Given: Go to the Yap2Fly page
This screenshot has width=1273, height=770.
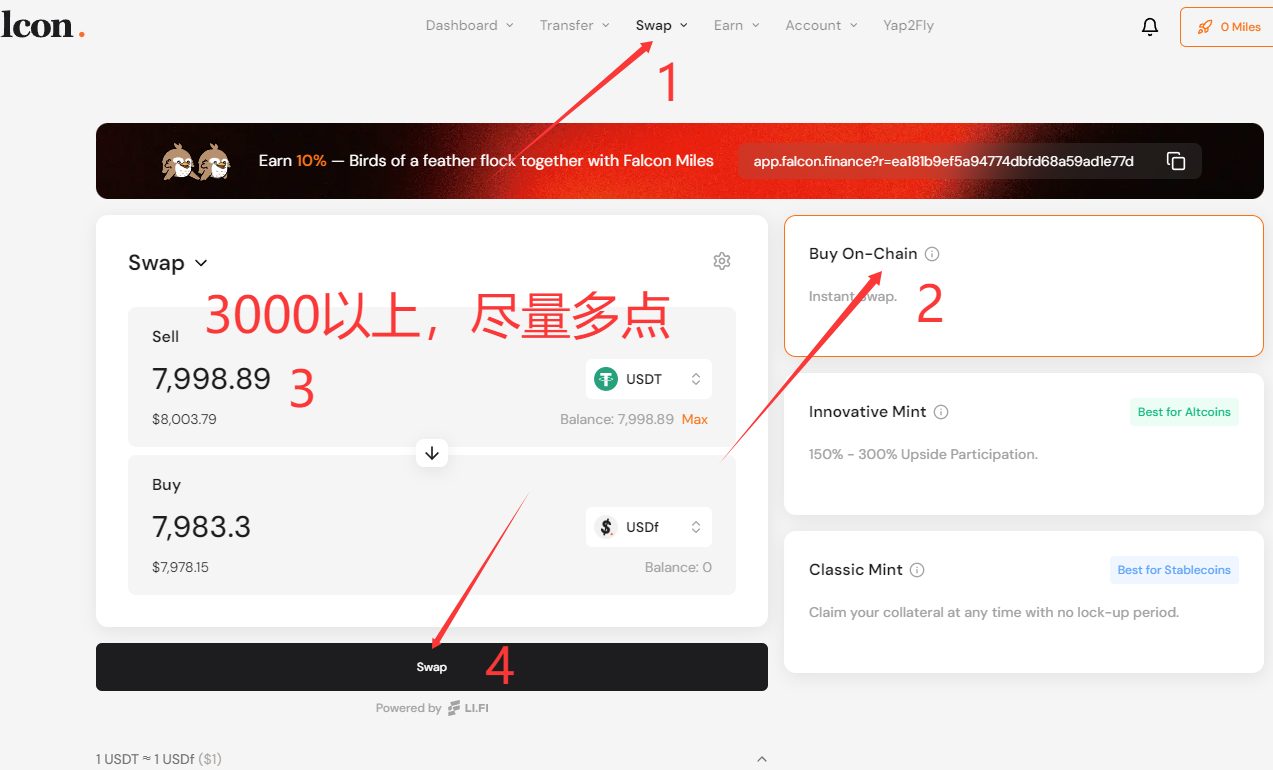Looking at the screenshot, I should (909, 26).
